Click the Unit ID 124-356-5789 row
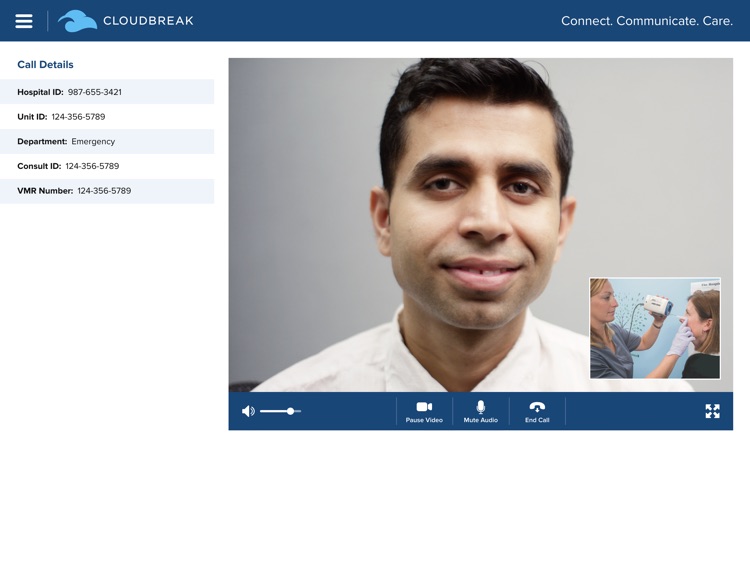This screenshot has height=562, width=750. click(107, 117)
